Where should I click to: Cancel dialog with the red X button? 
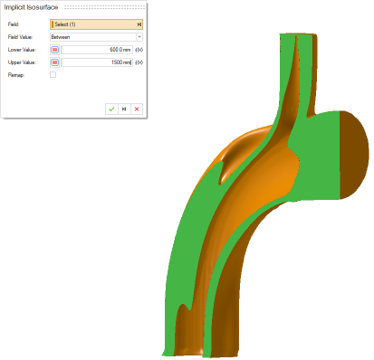coord(137,109)
